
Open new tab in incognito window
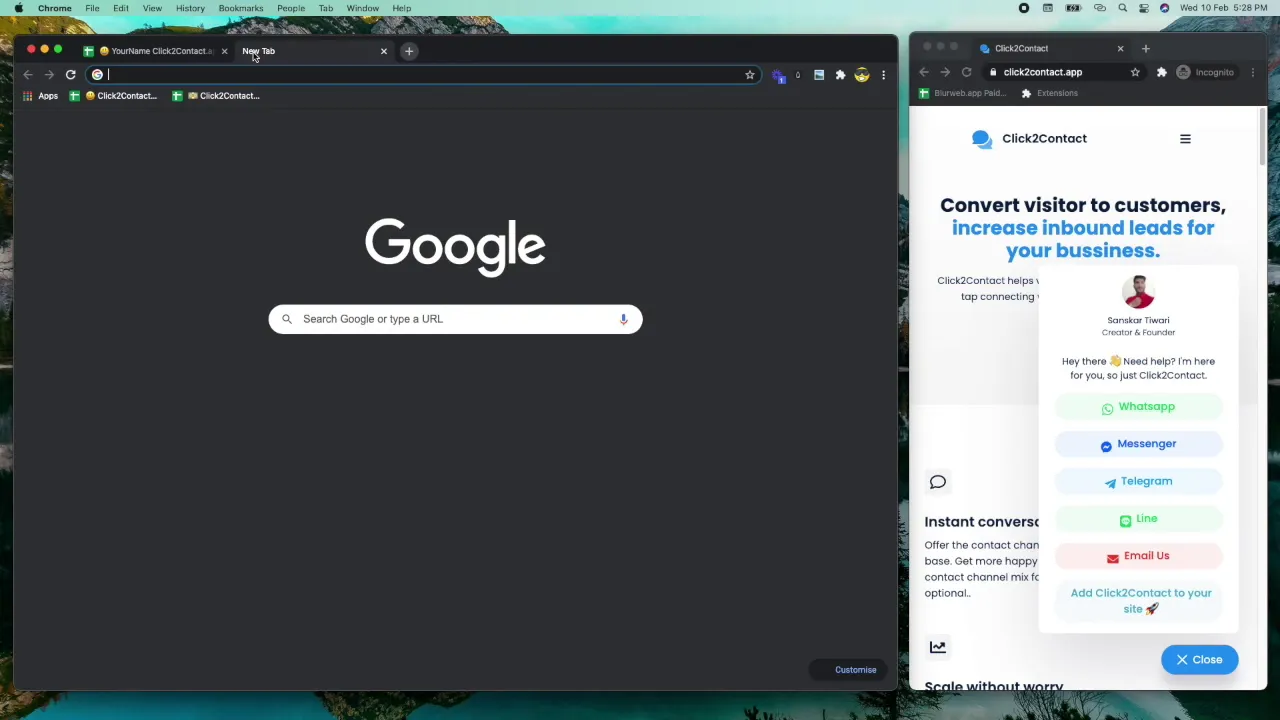(x=1146, y=48)
